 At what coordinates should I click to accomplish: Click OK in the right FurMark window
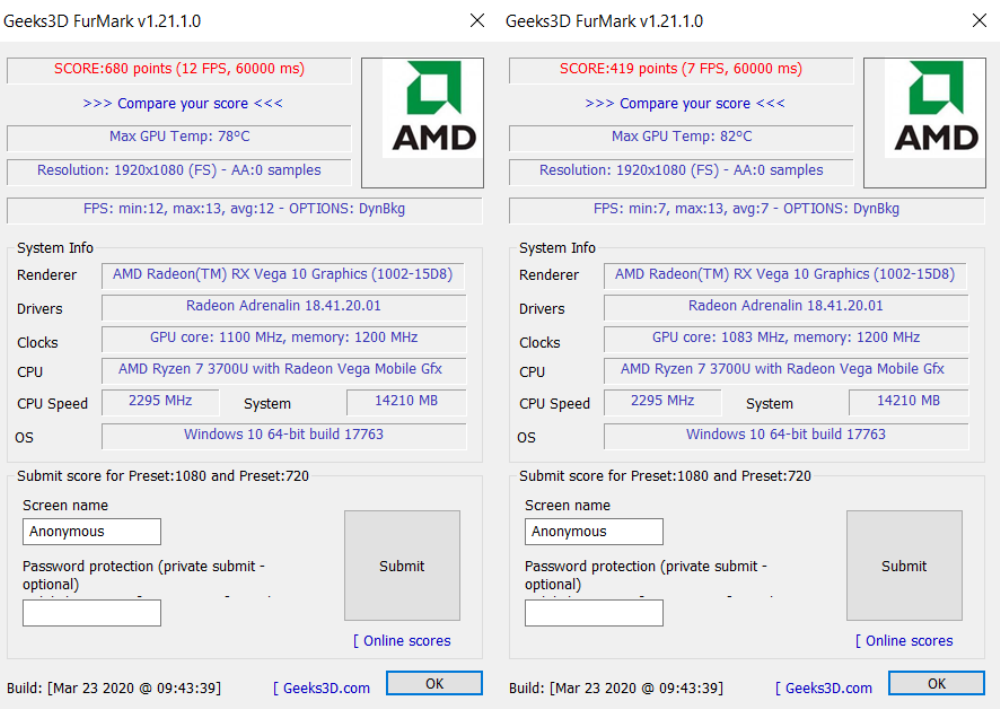[936, 684]
